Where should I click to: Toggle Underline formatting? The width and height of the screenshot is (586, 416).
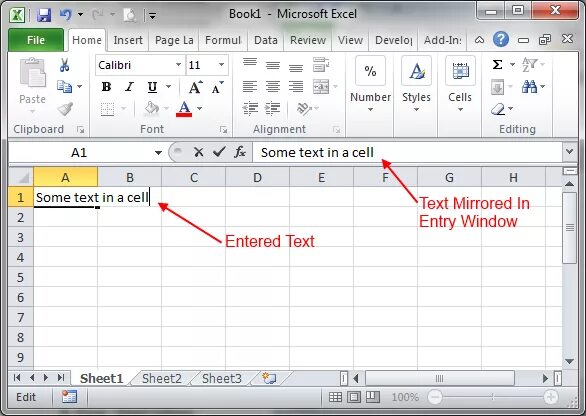[x=152, y=87]
